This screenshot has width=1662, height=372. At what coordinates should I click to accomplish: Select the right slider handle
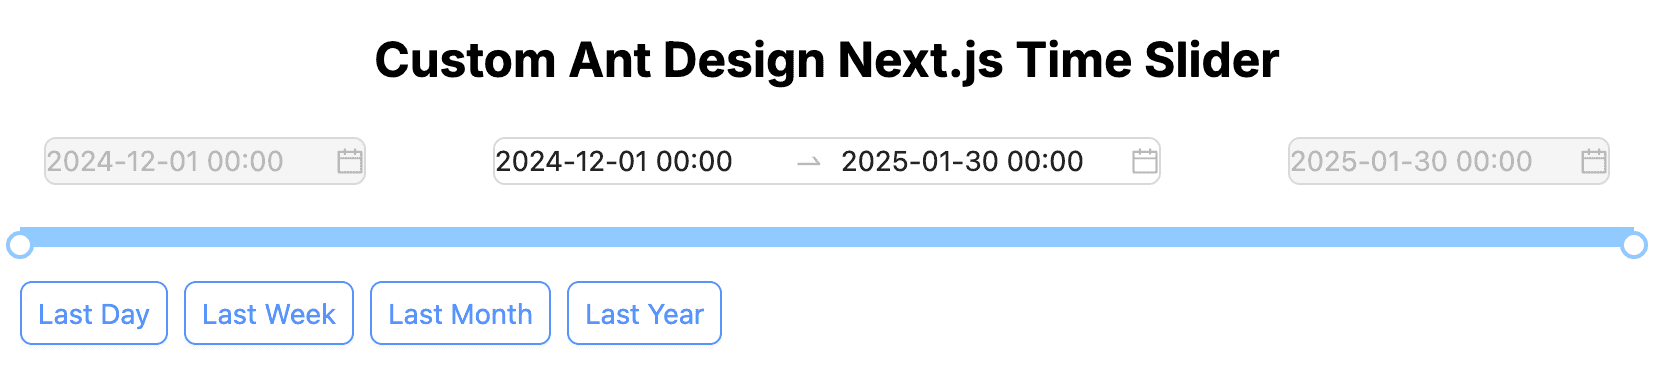[1634, 245]
